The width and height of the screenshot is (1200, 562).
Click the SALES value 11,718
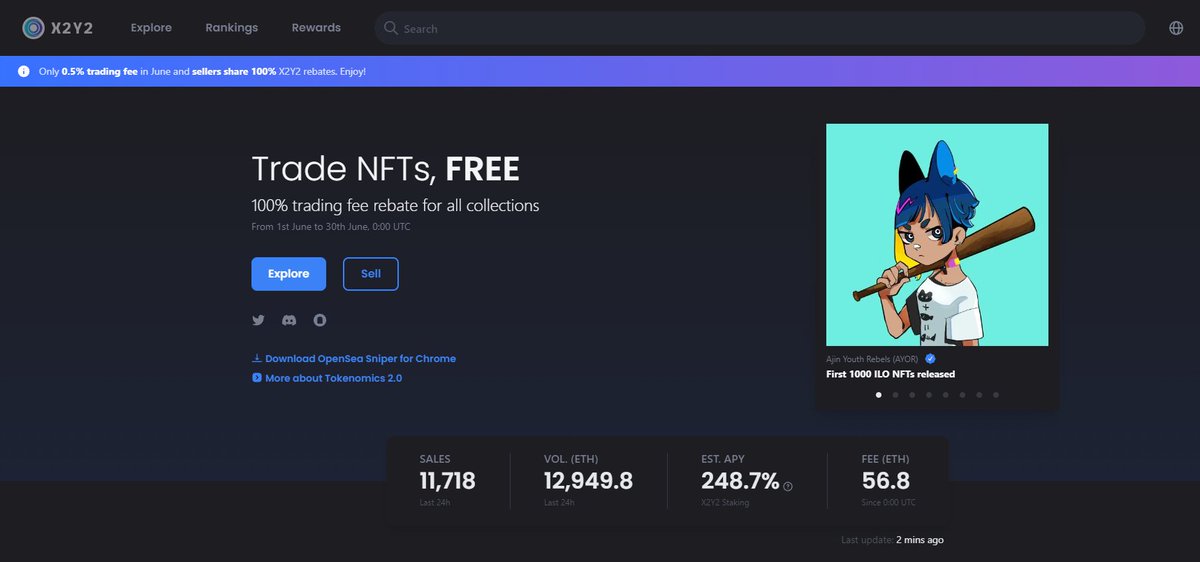tap(447, 481)
